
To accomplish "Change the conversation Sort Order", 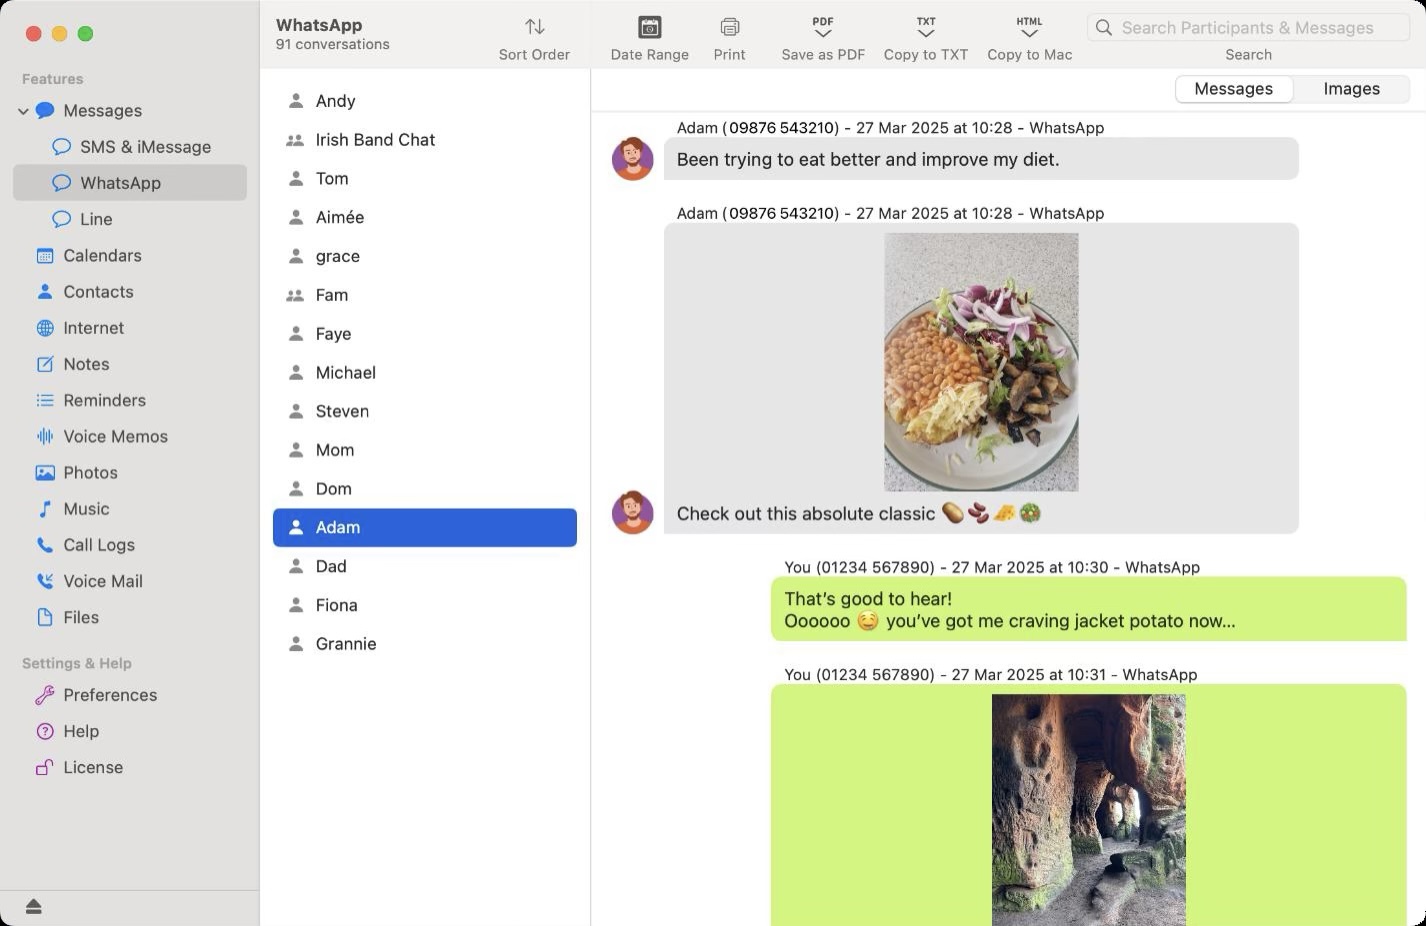I will pos(534,26).
